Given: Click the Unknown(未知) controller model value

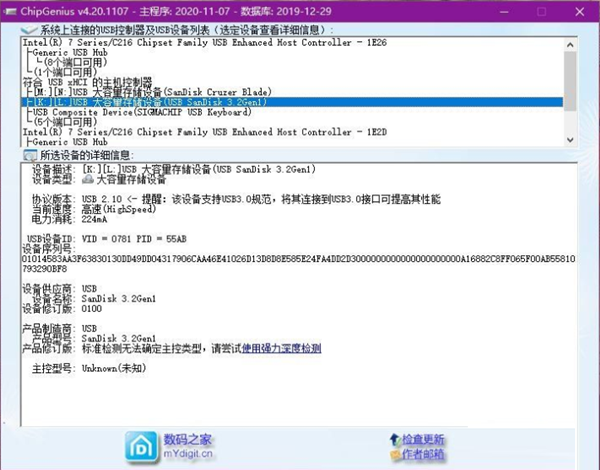Looking at the screenshot, I should (x=114, y=368).
